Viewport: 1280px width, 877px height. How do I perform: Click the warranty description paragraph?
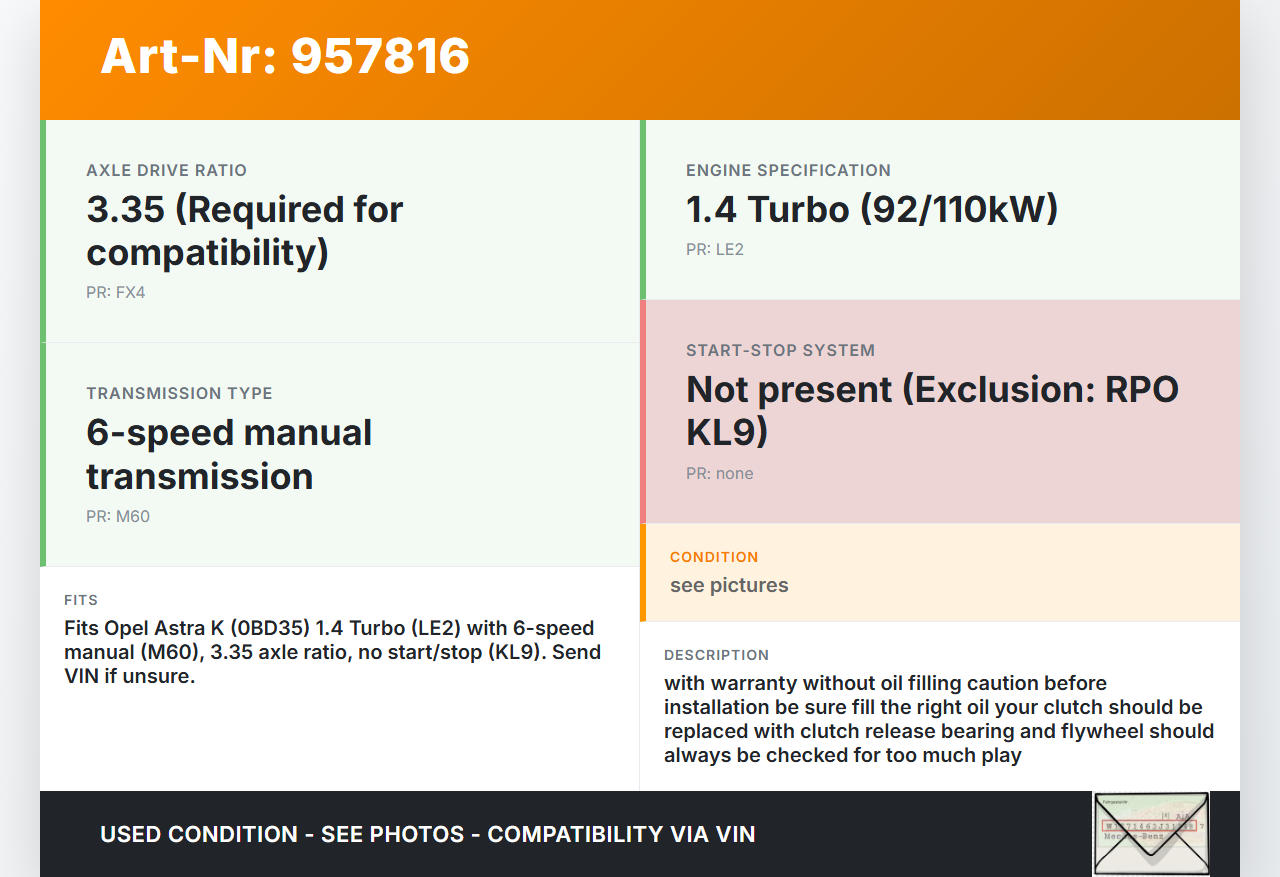[x=939, y=719]
